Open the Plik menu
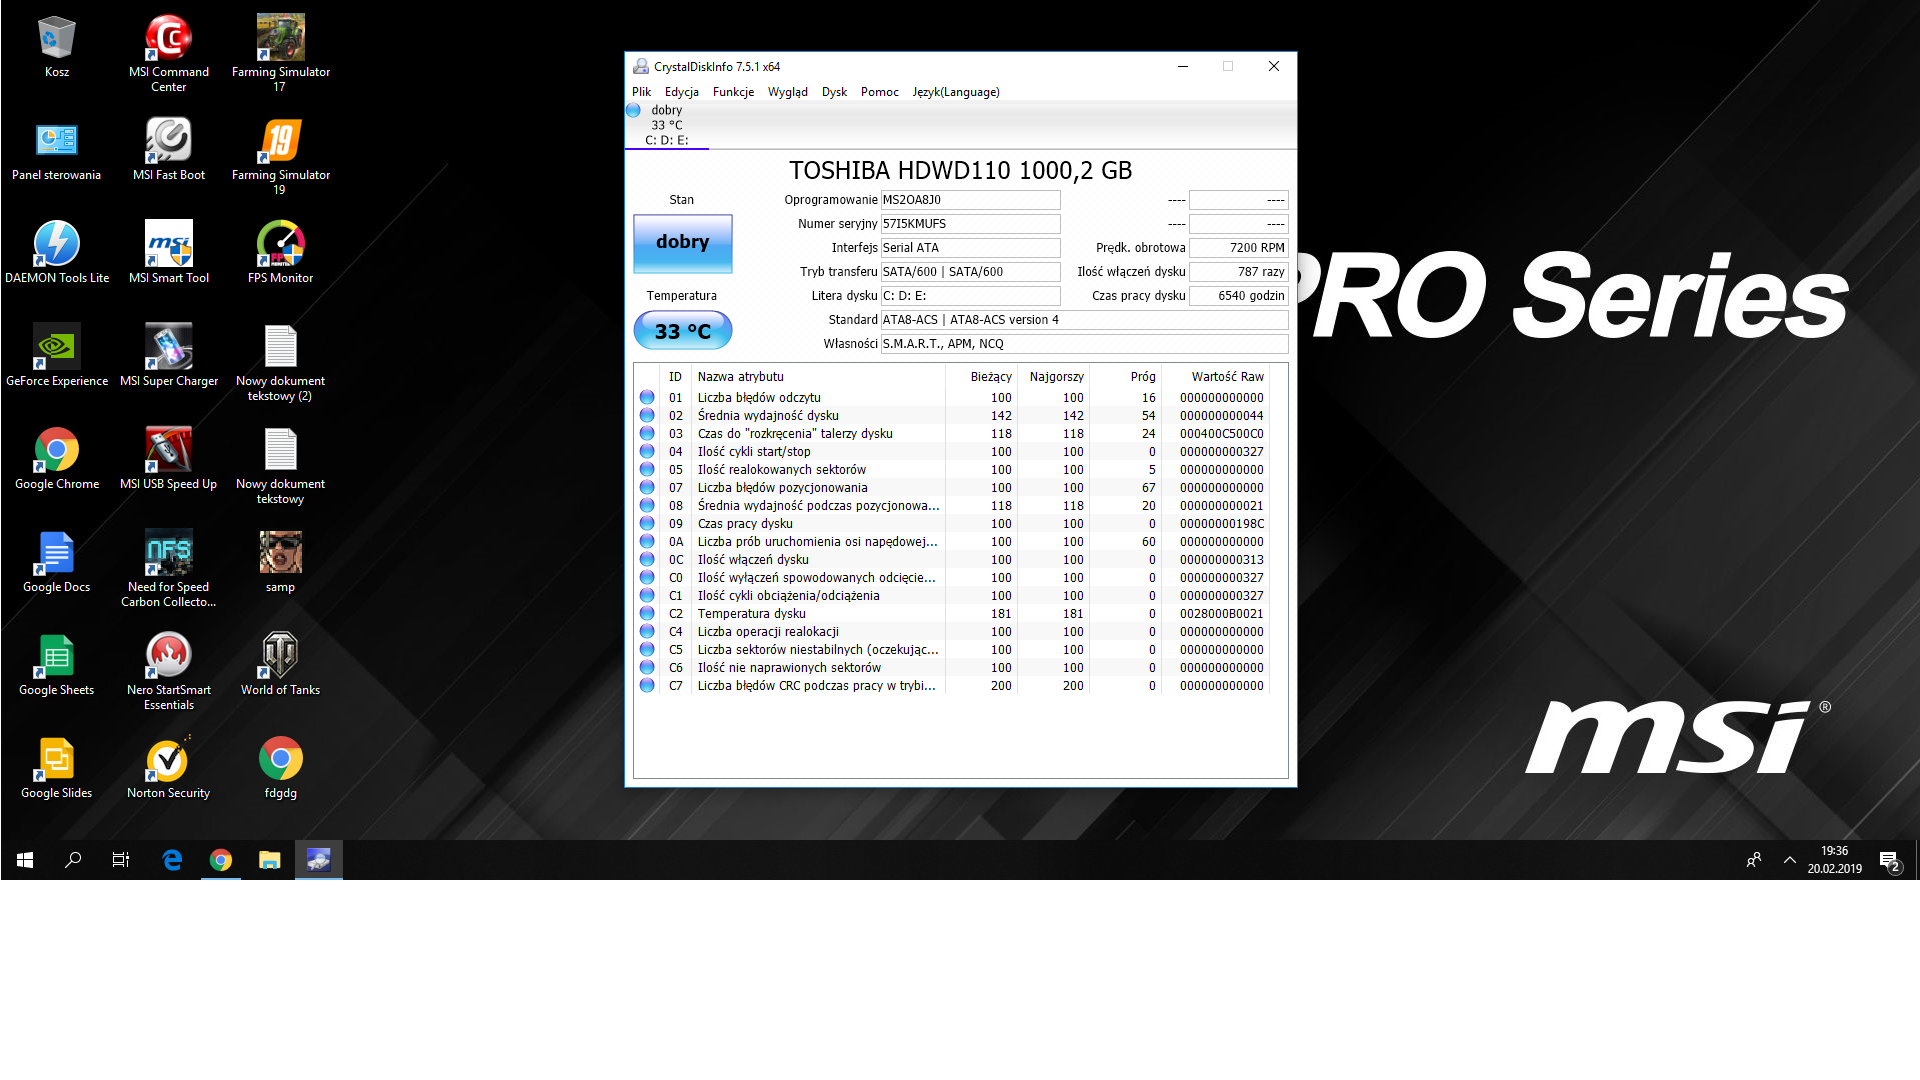Viewport: 1920px width, 1080px height. [641, 92]
